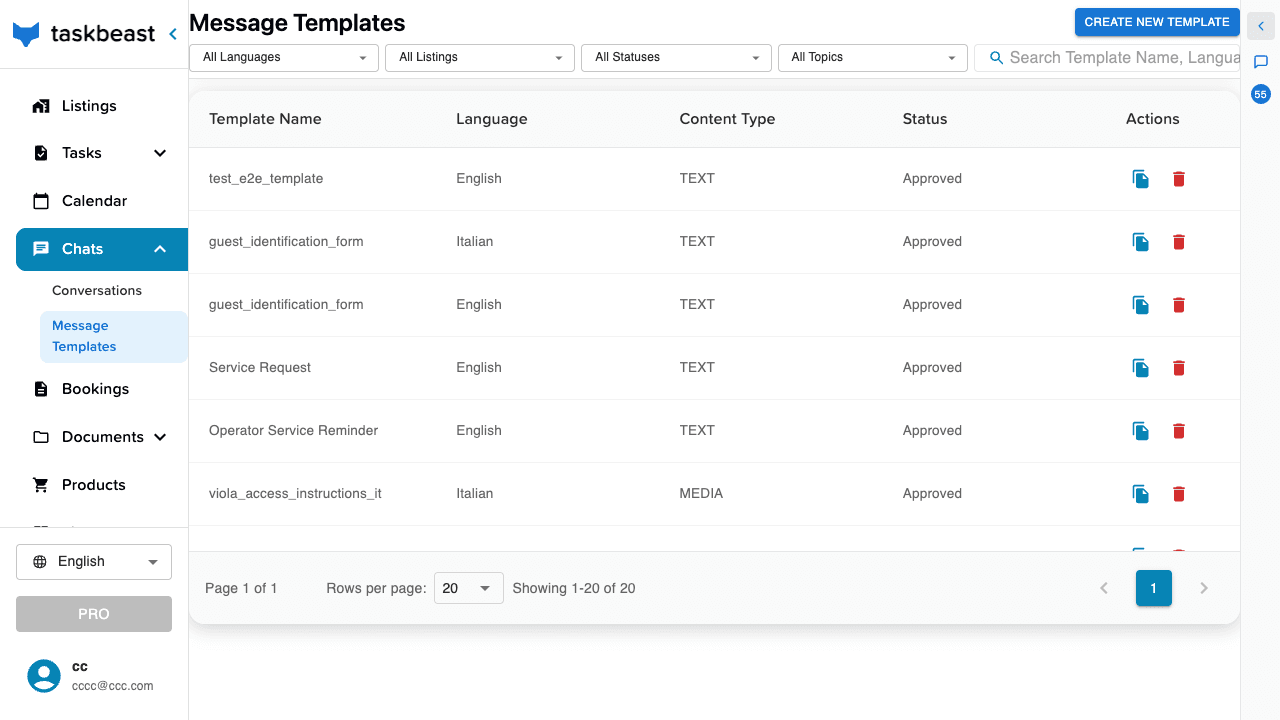
Task: Open the chat bubble icon in the right panel
Action: 1260,62
